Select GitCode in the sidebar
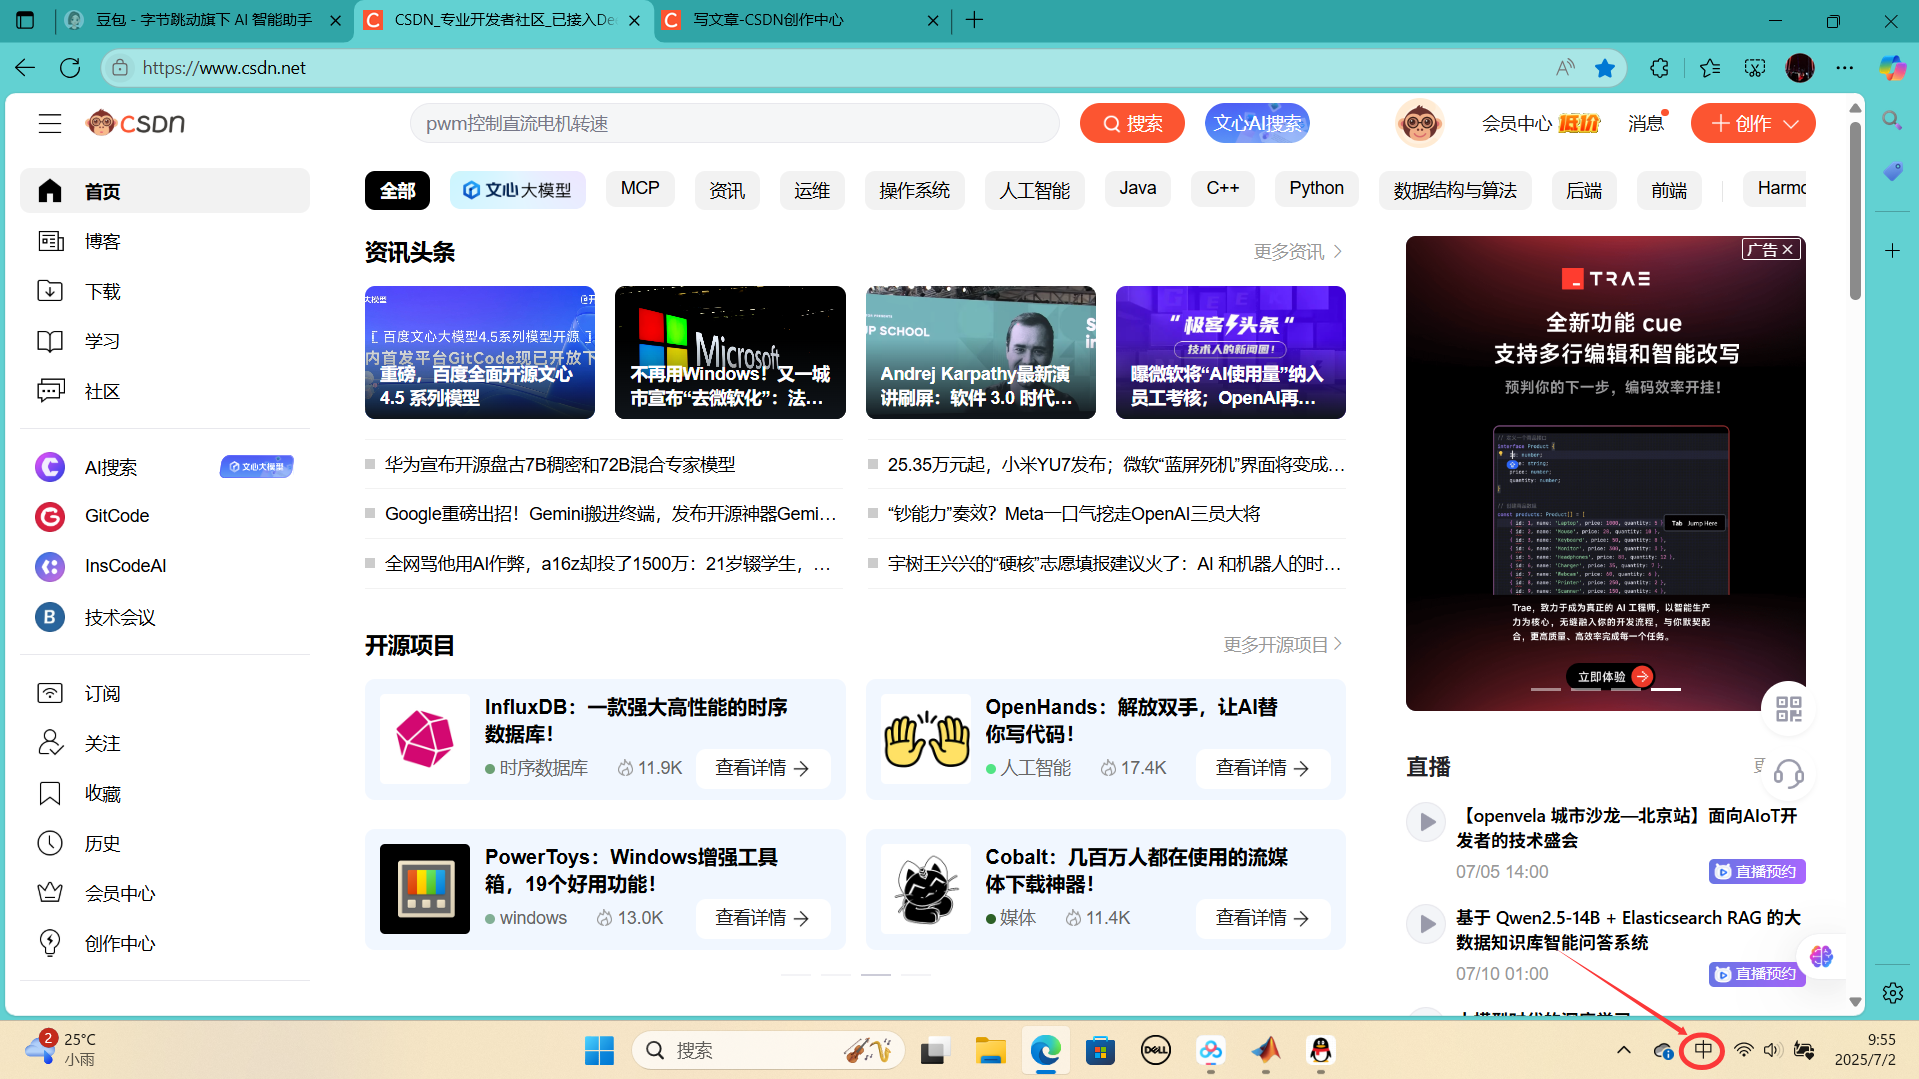The image size is (1919, 1079). coord(116,515)
